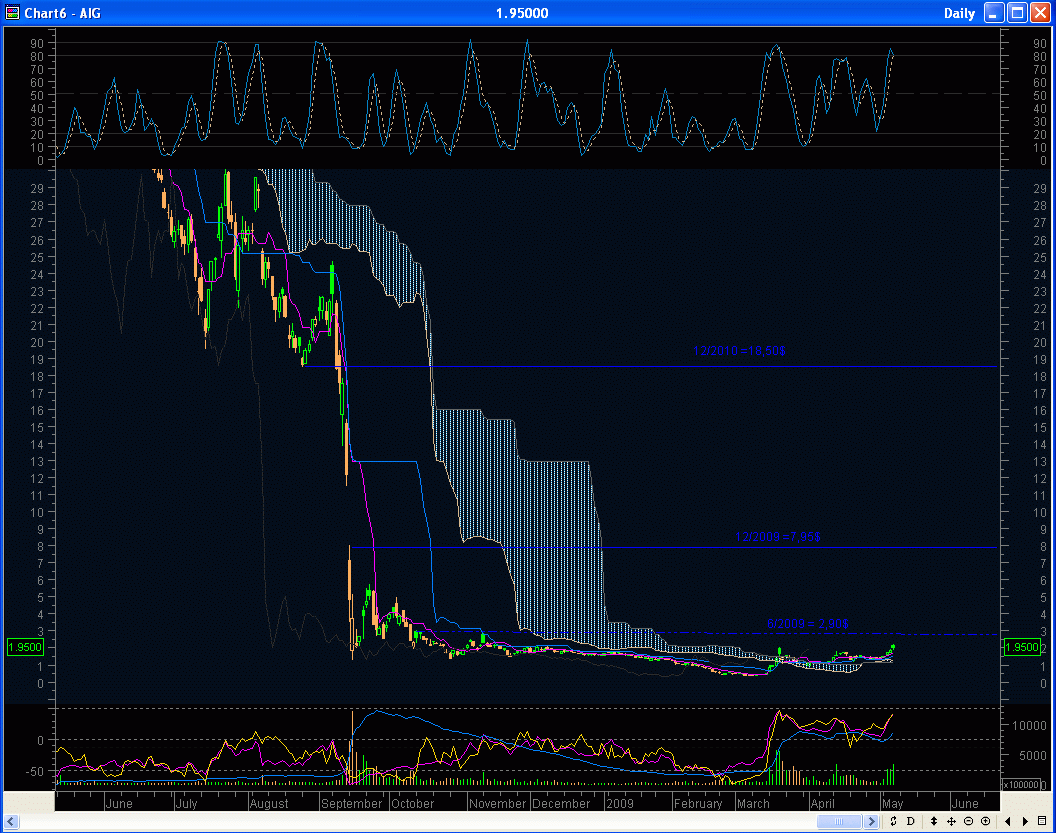Click the four-way move/pan chart icon

[x=951, y=821]
